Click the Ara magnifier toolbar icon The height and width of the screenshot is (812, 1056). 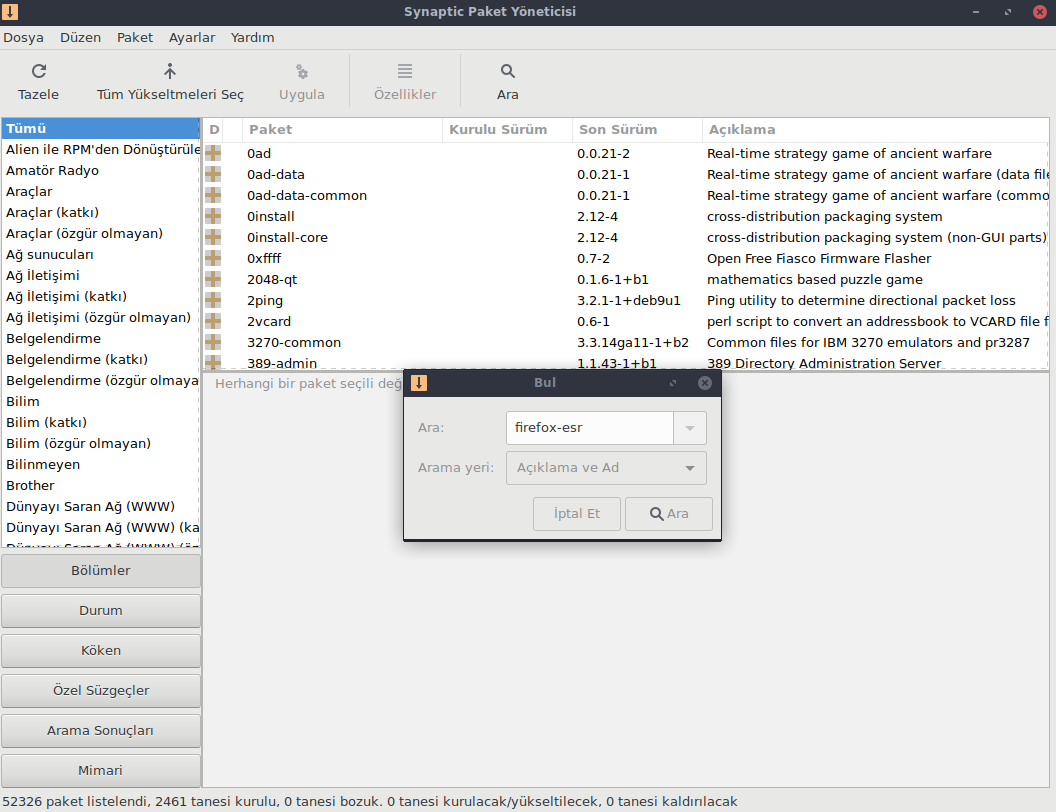[508, 71]
